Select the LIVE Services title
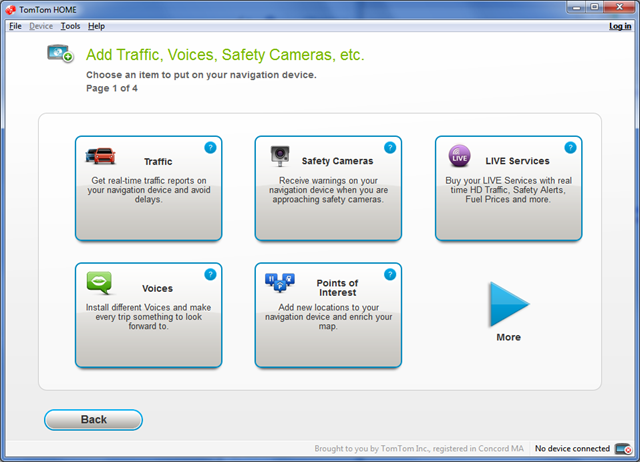 518,161
